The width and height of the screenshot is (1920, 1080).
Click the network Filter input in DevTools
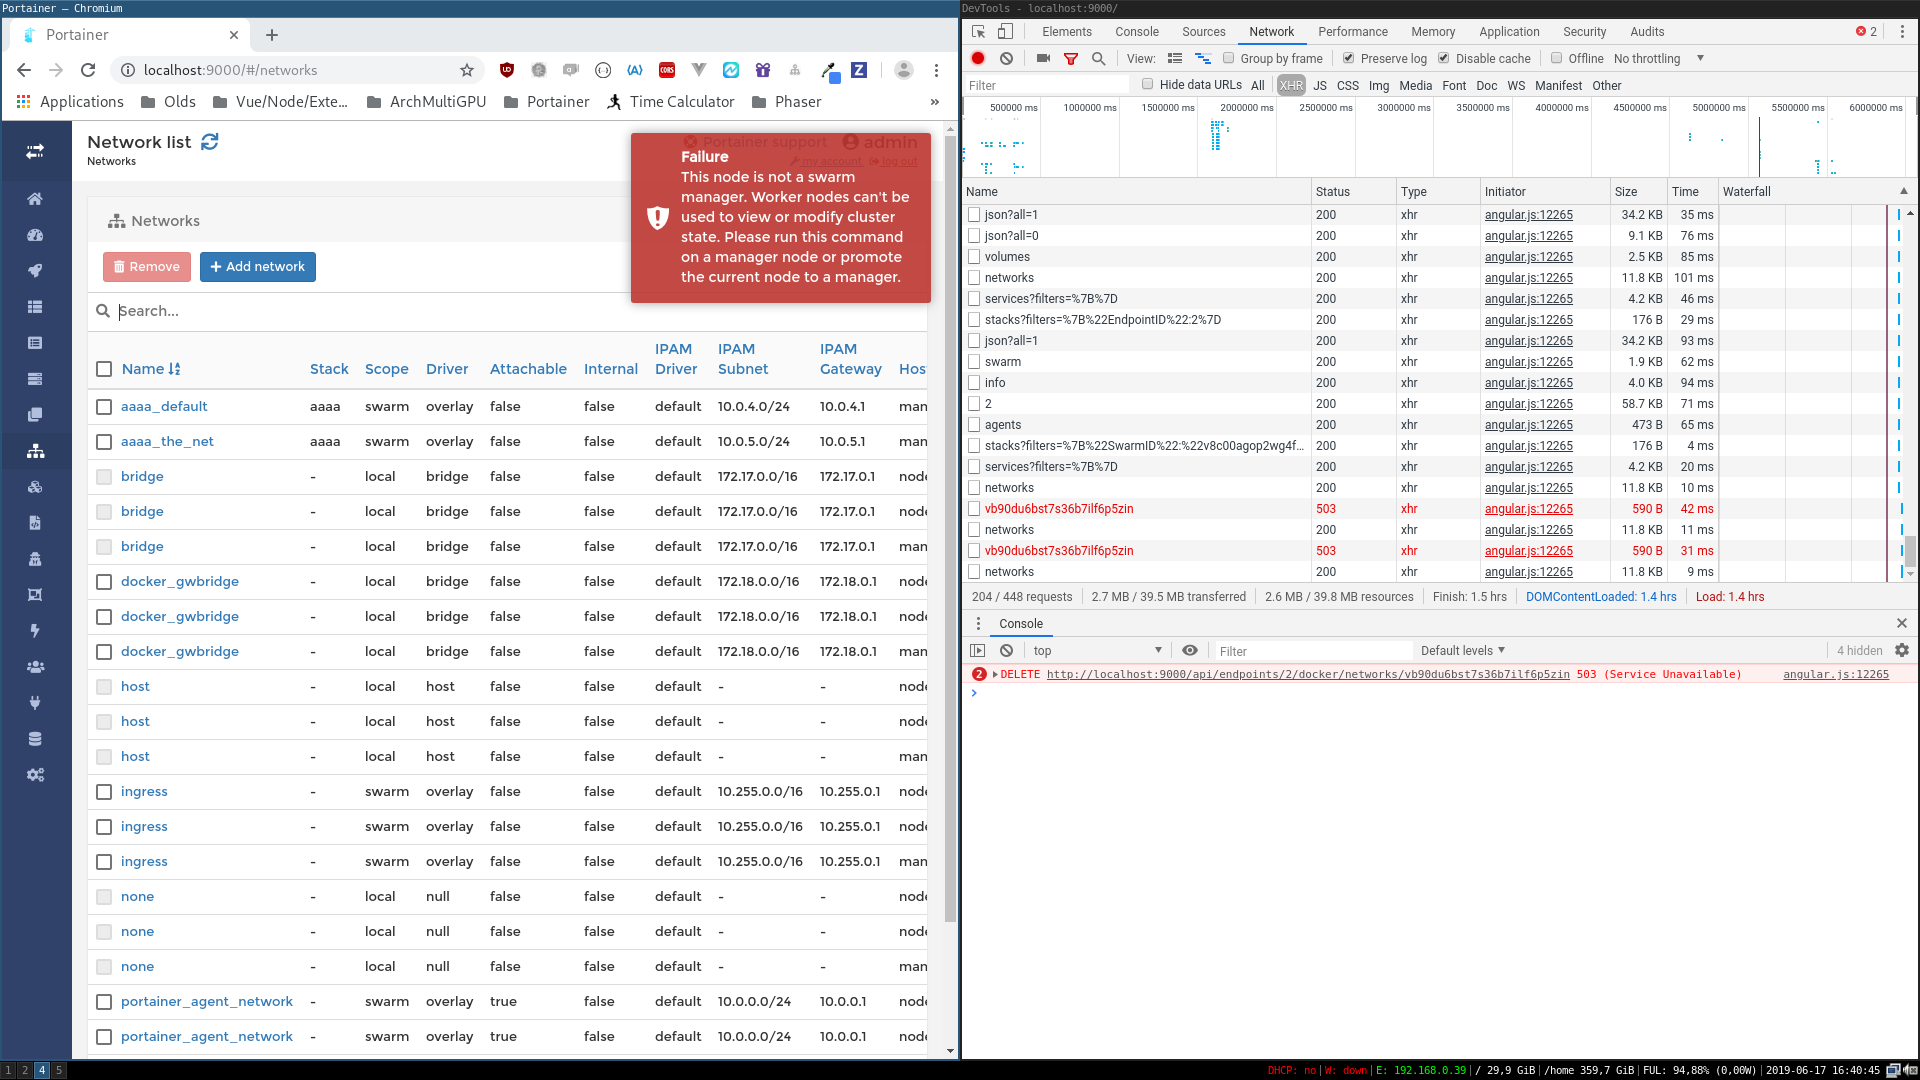click(1046, 85)
